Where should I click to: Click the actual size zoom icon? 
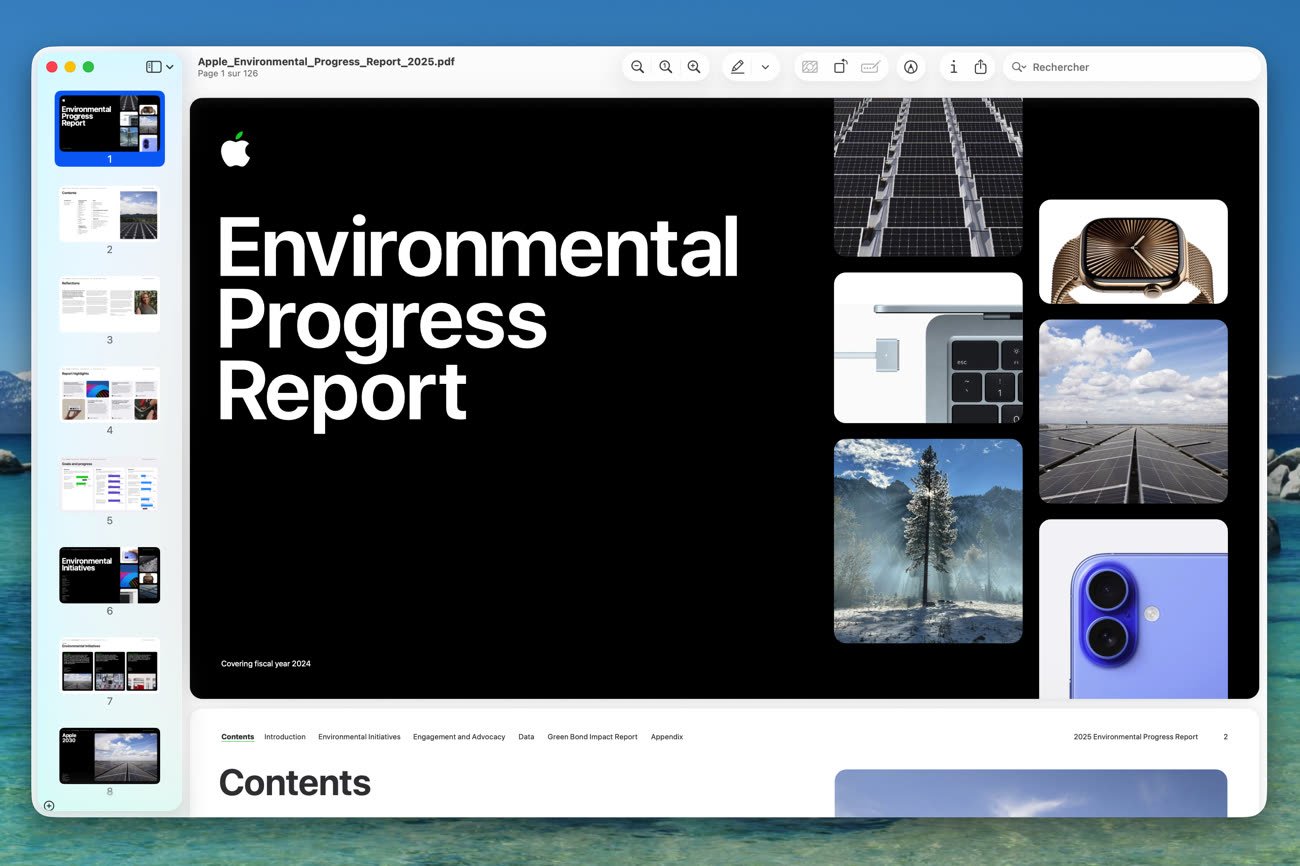point(665,67)
